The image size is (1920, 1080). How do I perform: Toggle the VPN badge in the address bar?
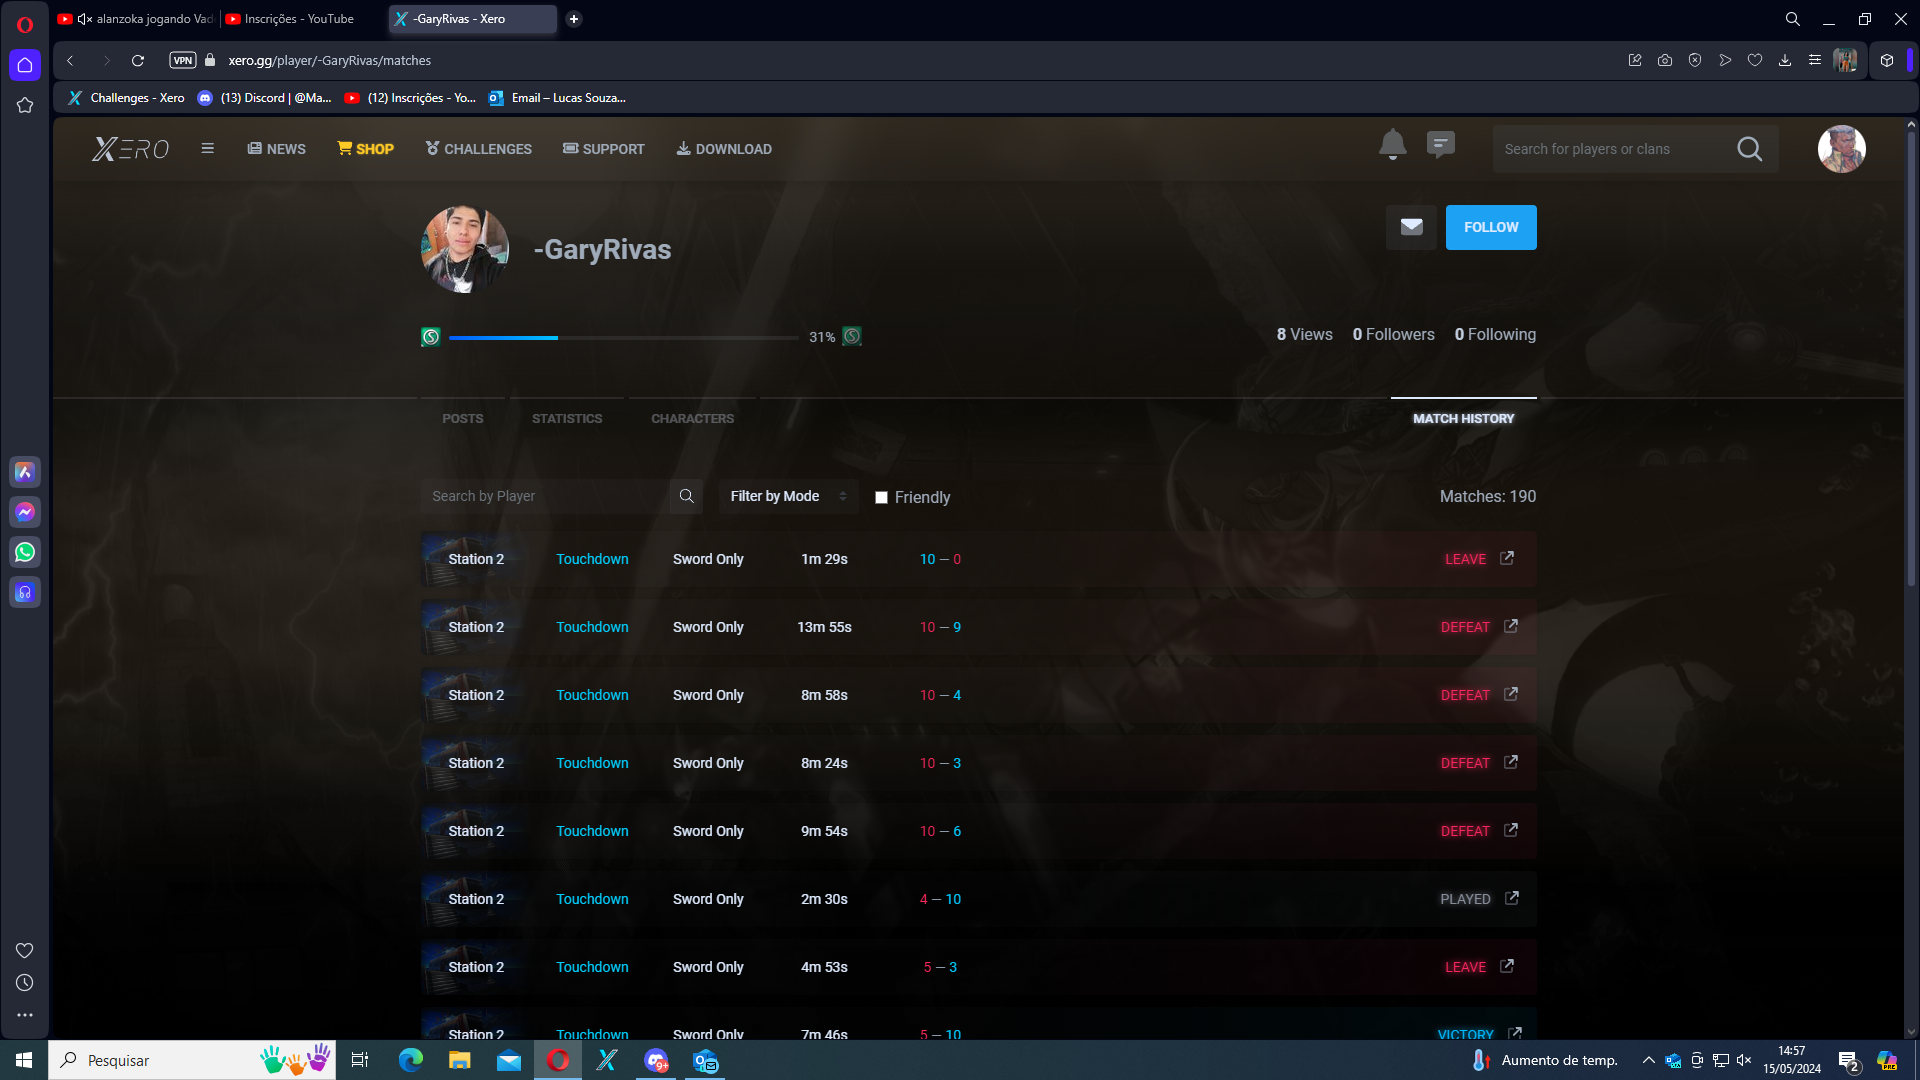pyautogui.click(x=183, y=60)
